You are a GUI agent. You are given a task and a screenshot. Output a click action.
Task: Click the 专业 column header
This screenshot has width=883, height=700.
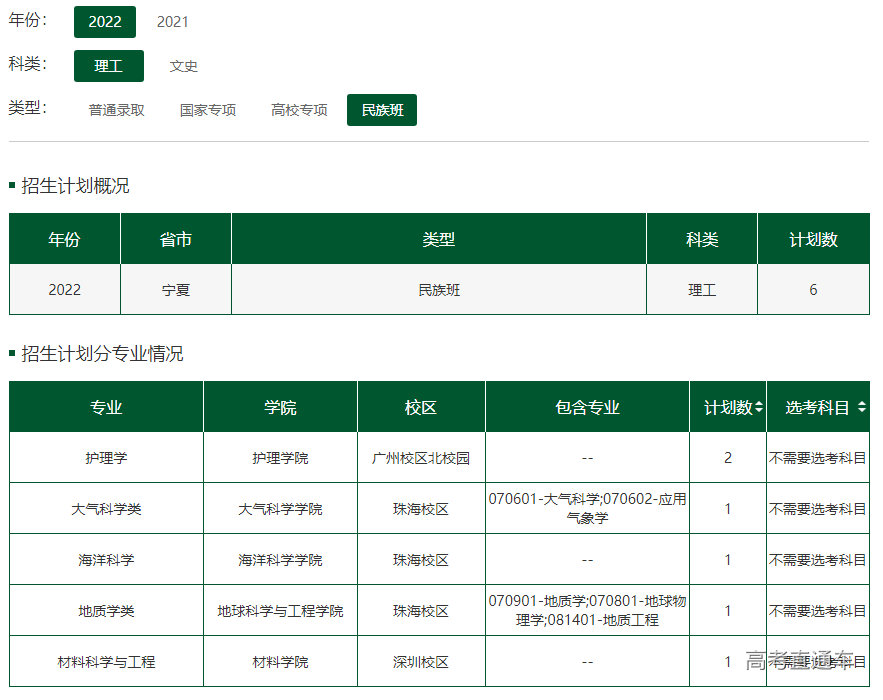pos(106,407)
